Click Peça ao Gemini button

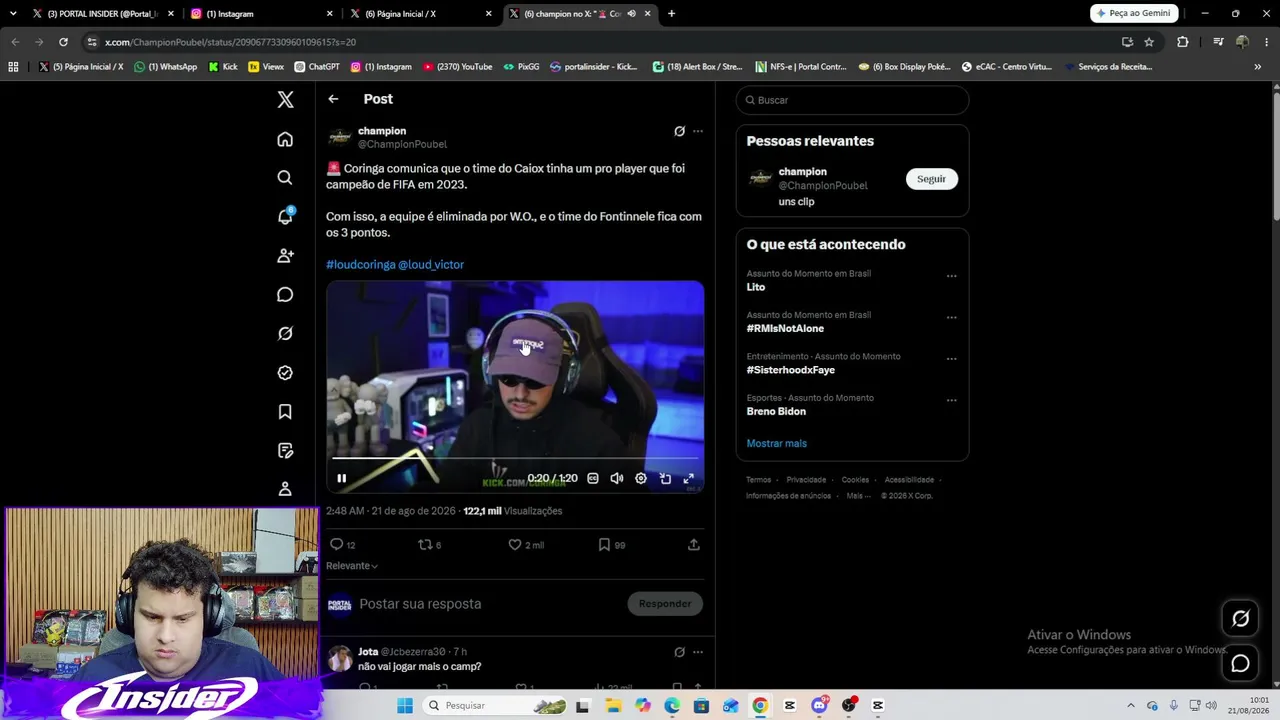point(1134,14)
